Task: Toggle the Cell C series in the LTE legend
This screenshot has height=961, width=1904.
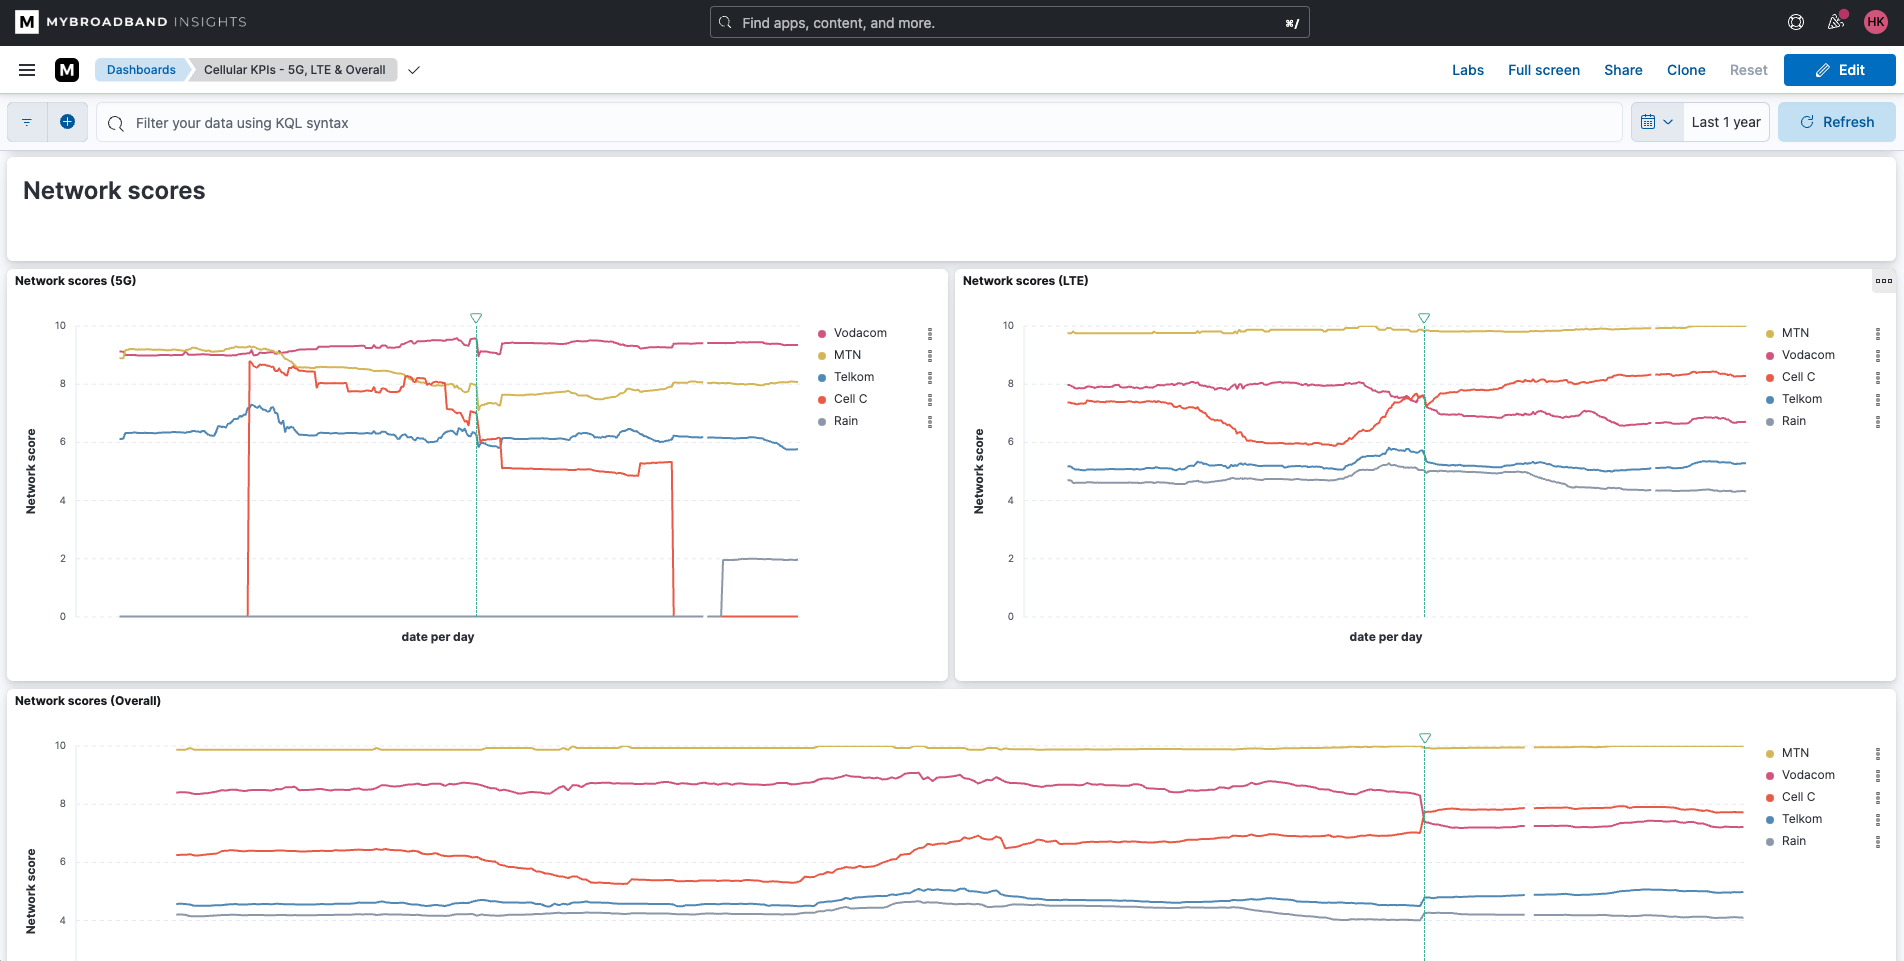Action: (x=1798, y=377)
